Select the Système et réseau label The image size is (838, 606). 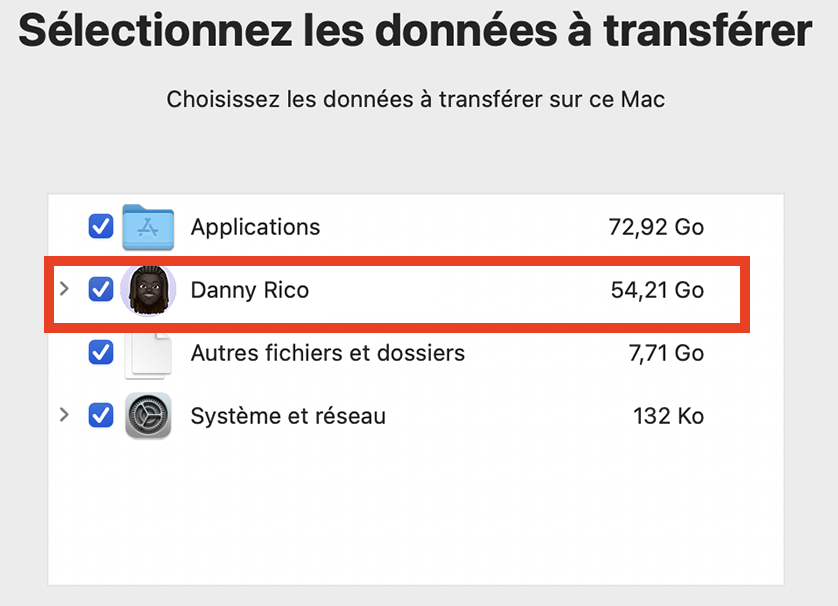288,416
